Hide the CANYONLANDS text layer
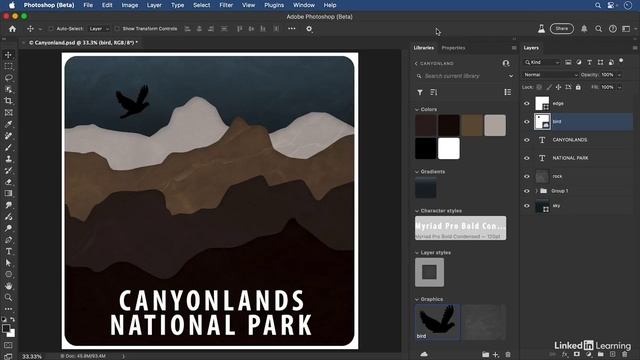The image size is (640, 360). 527,140
